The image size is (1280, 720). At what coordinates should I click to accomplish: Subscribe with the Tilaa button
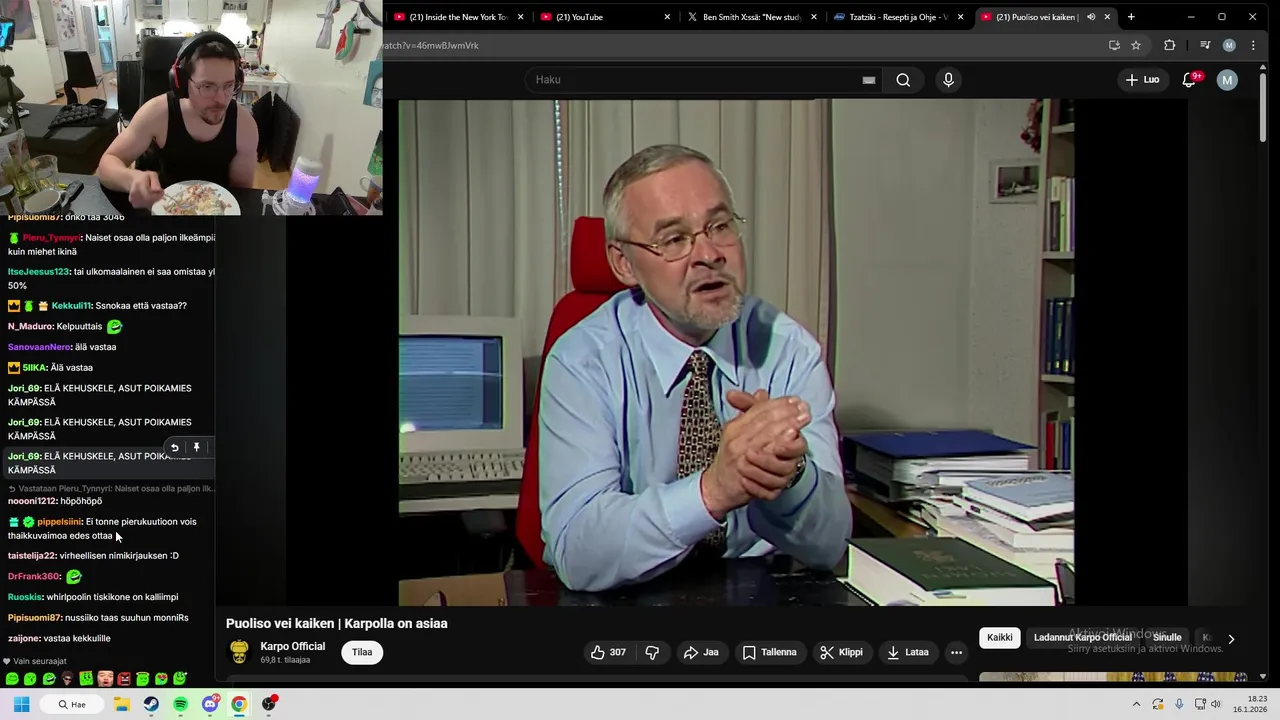coord(362,652)
